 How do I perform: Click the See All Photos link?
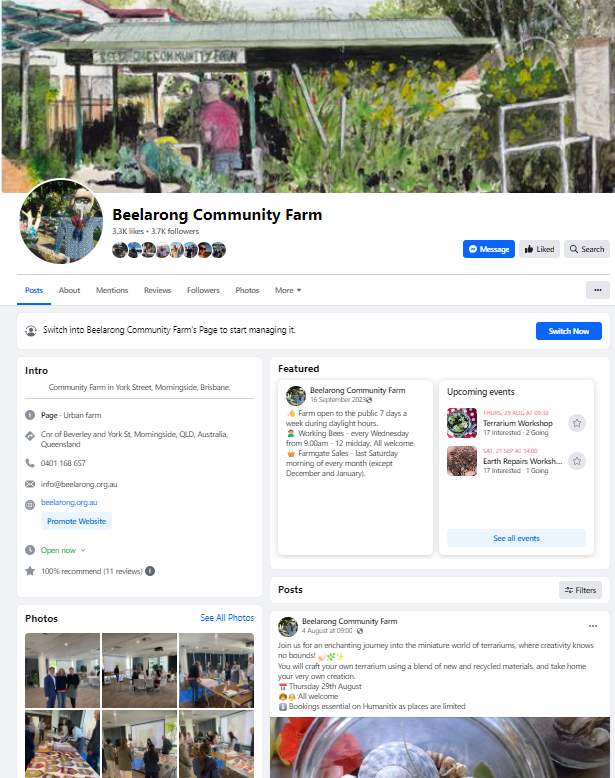227,618
